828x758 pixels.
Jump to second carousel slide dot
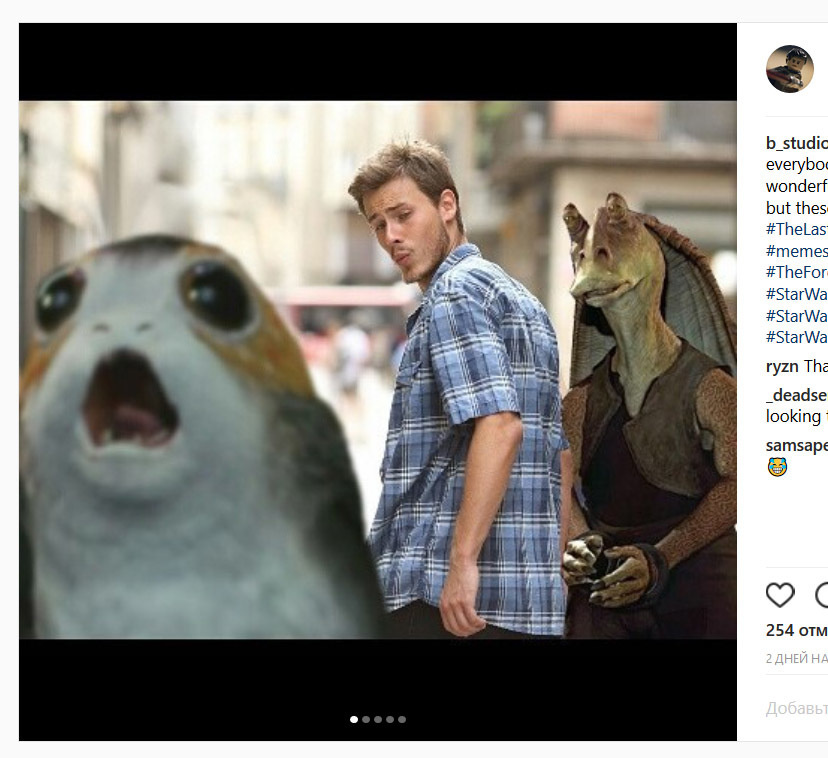coord(366,719)
